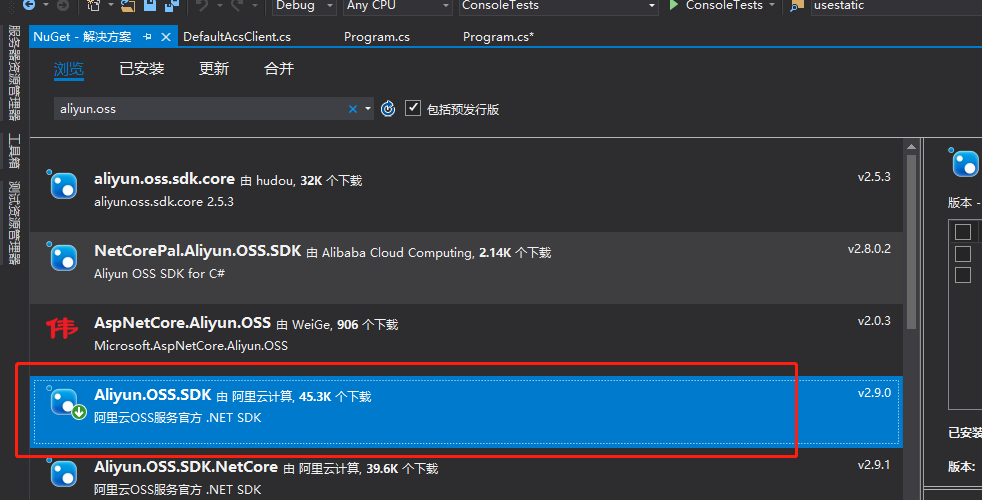Expand the NuGet search history dropdown
This screenshot has width=982, height=500.
pyautogui.click(x=368, y=109)
